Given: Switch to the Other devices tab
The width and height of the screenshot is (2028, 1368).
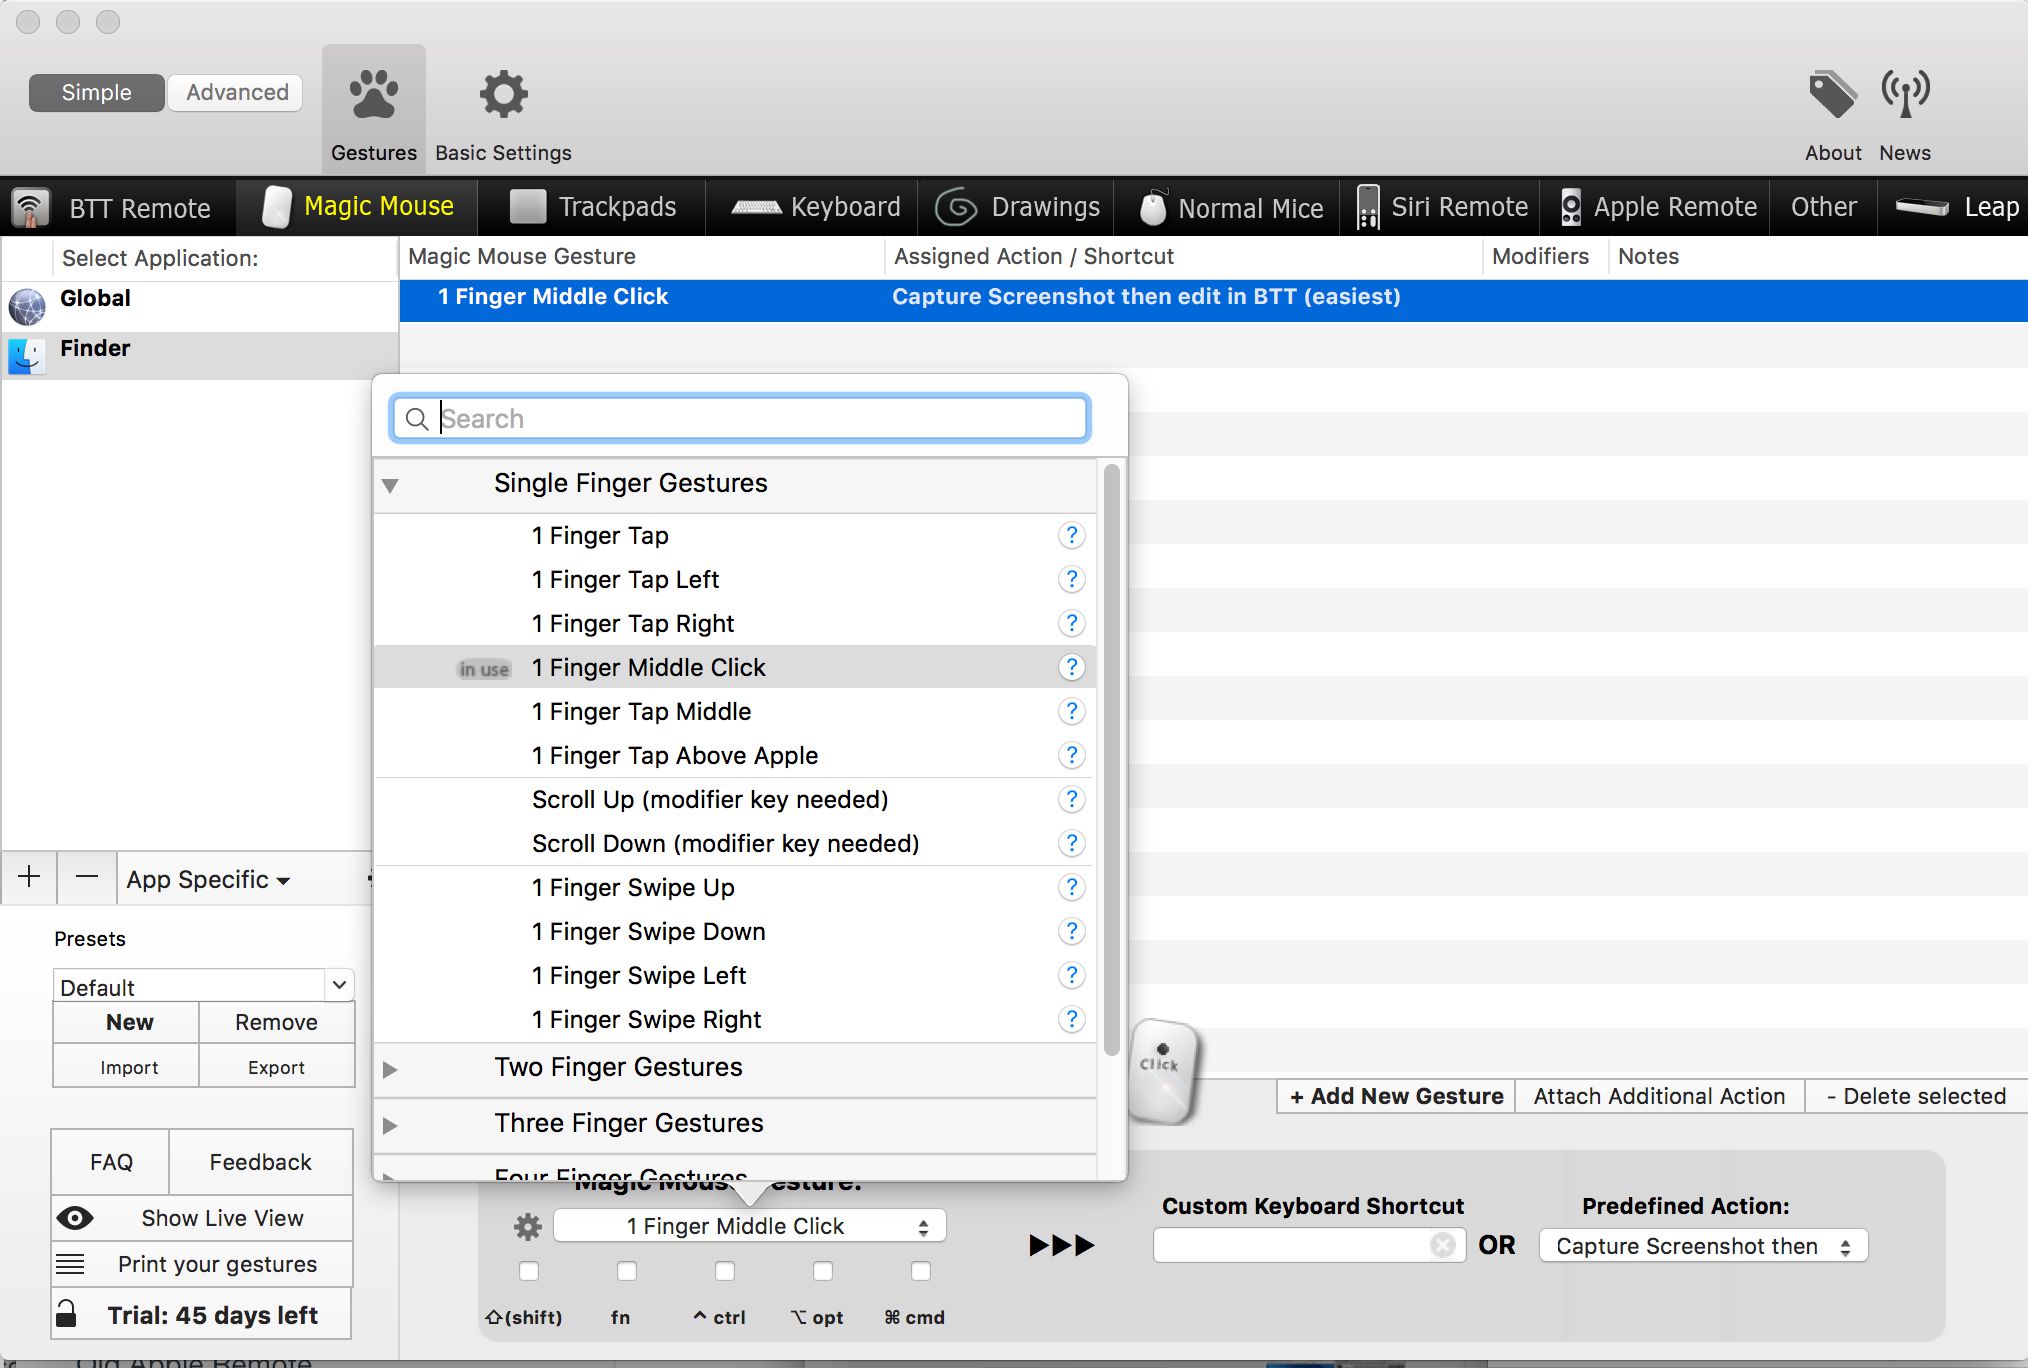Looking at the screenshot, I should pos(1823,207).
